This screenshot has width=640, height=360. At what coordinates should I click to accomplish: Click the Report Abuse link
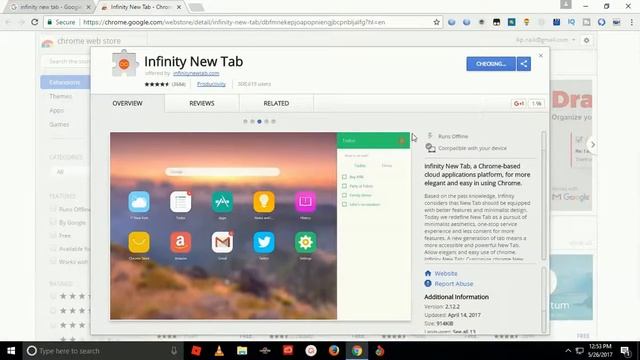453,284
